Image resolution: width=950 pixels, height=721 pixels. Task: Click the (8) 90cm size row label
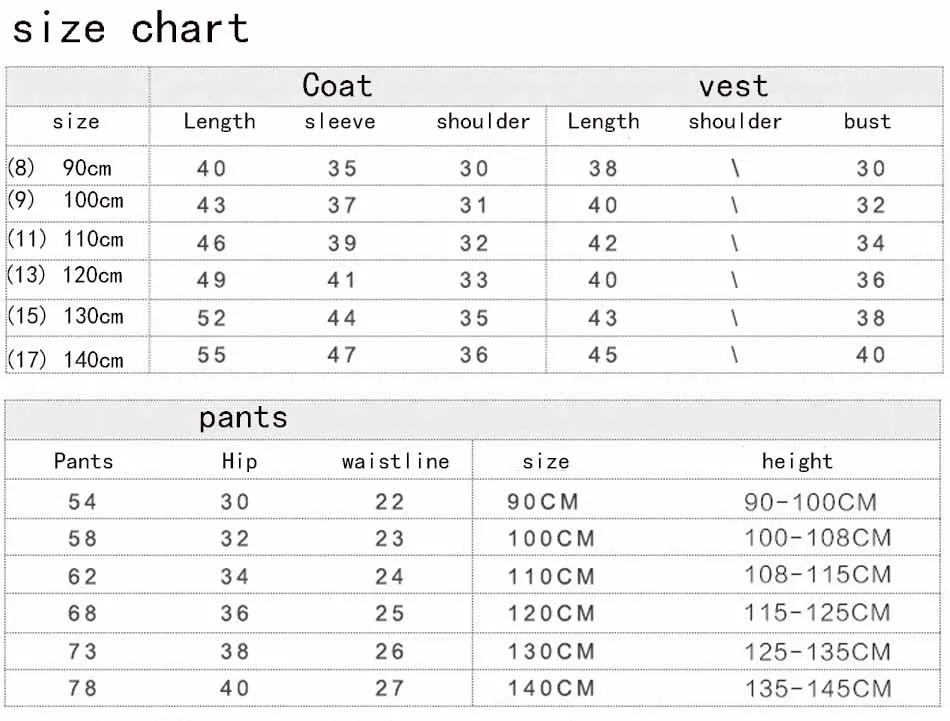point(59,167)
